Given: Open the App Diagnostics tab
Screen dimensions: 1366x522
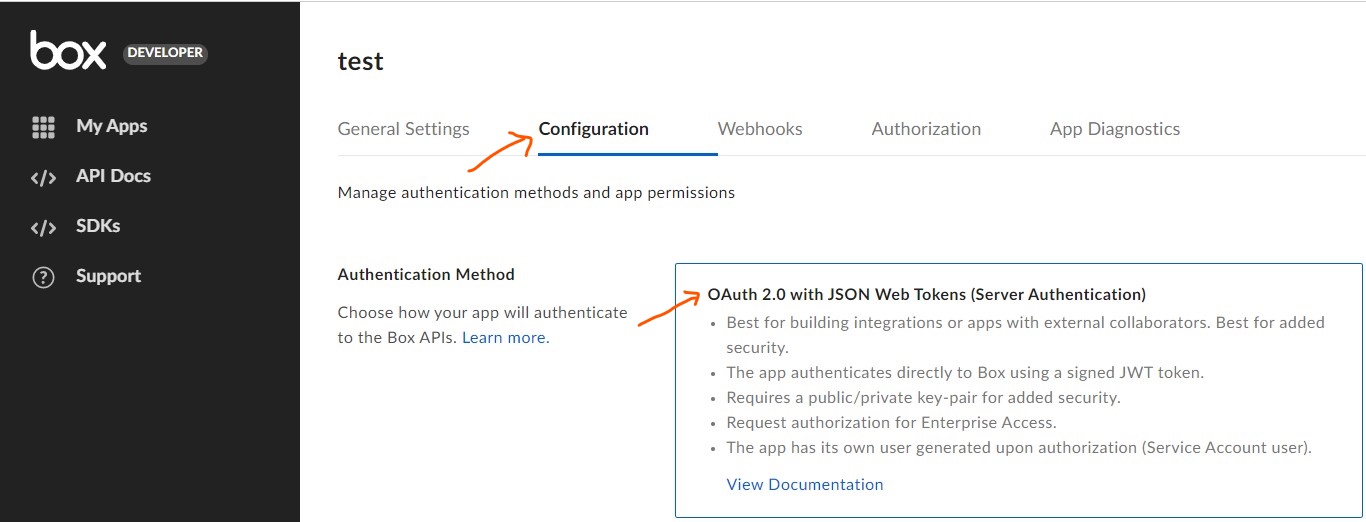Looking at the screenshot, I should click(x=1115, y=129).
